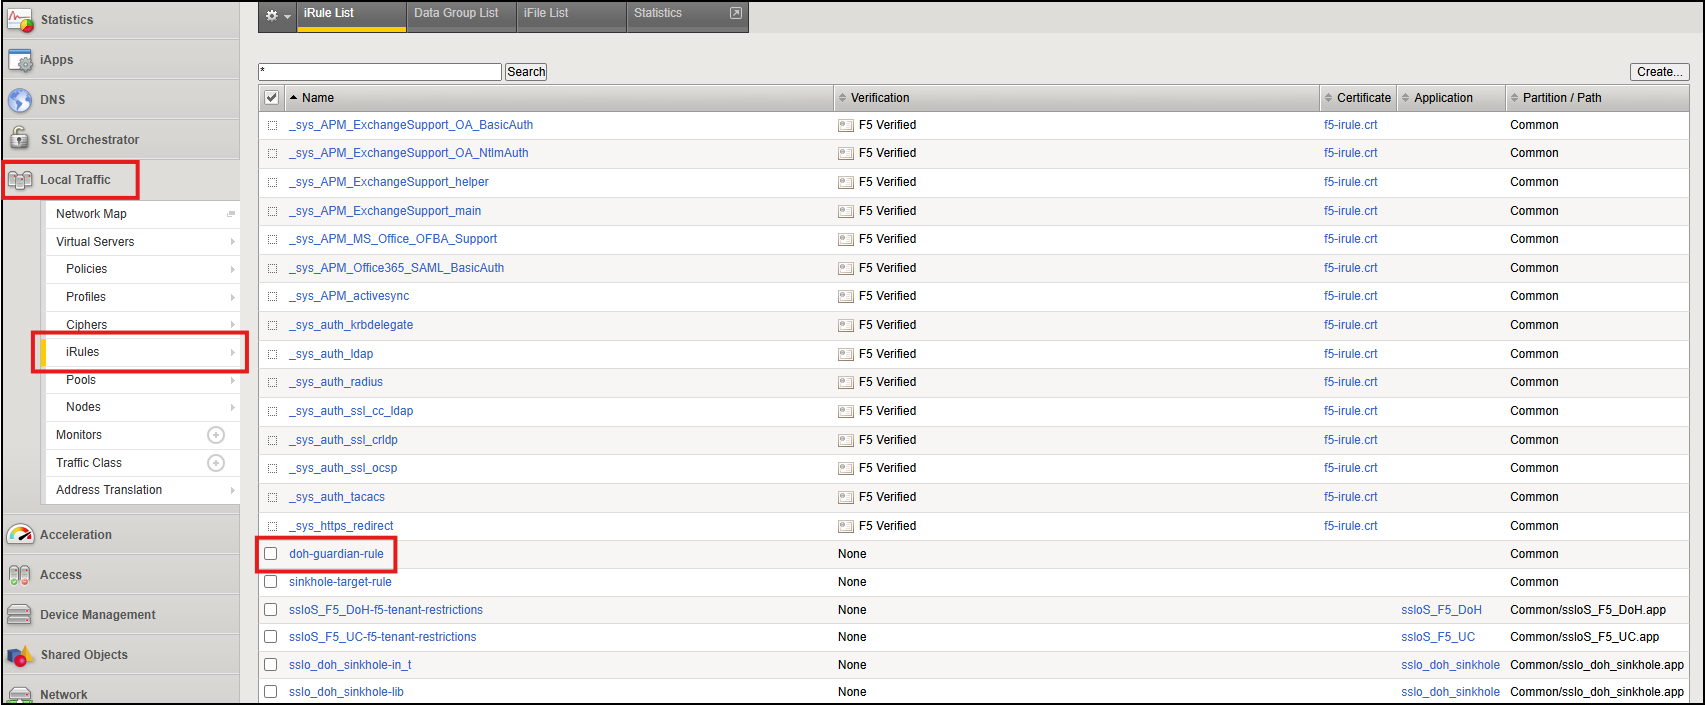This screenshot has height=705, width=1705.
Task: Open the sinkhole-target-rule link
Action: [340, 582]
